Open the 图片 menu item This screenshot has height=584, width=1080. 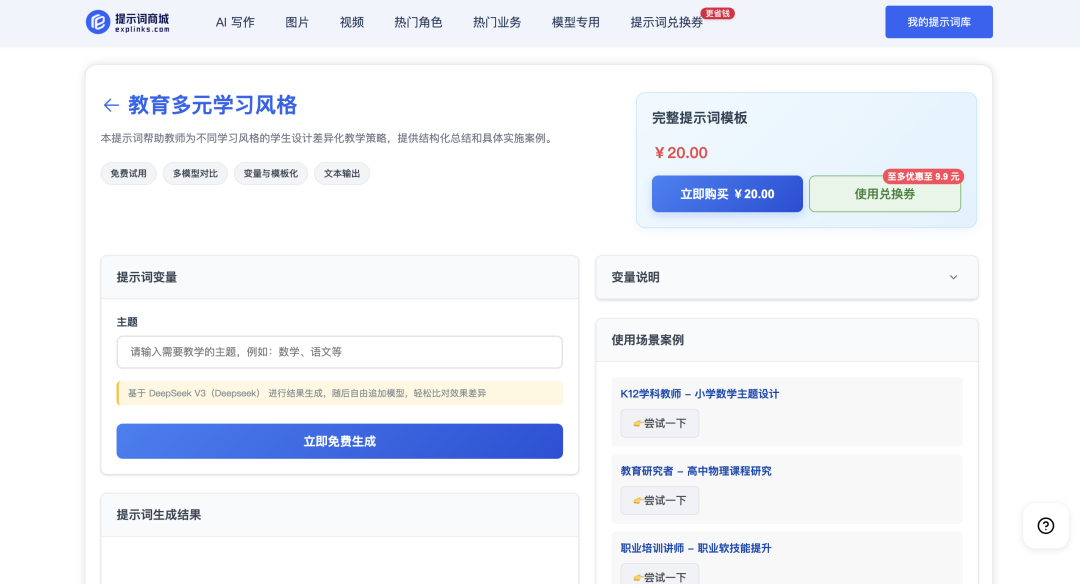297,22
